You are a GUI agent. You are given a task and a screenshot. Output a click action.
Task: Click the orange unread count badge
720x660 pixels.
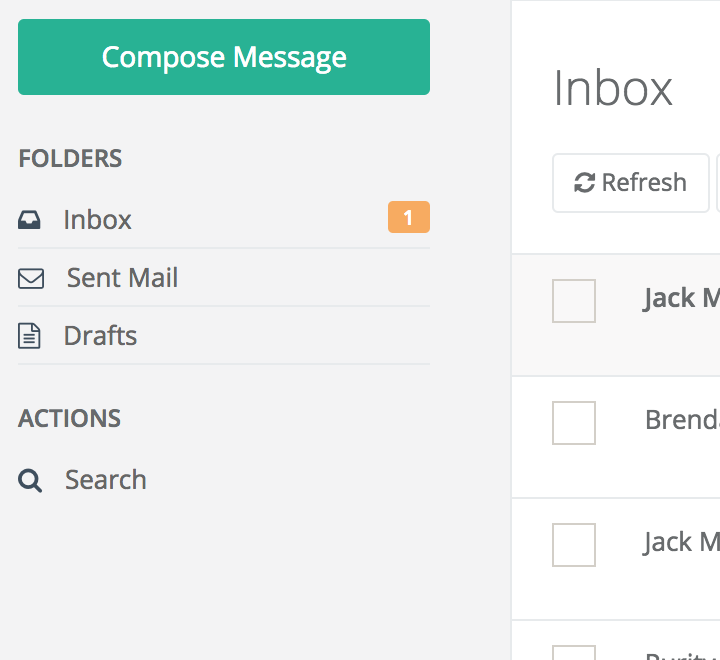pos(408,217)
